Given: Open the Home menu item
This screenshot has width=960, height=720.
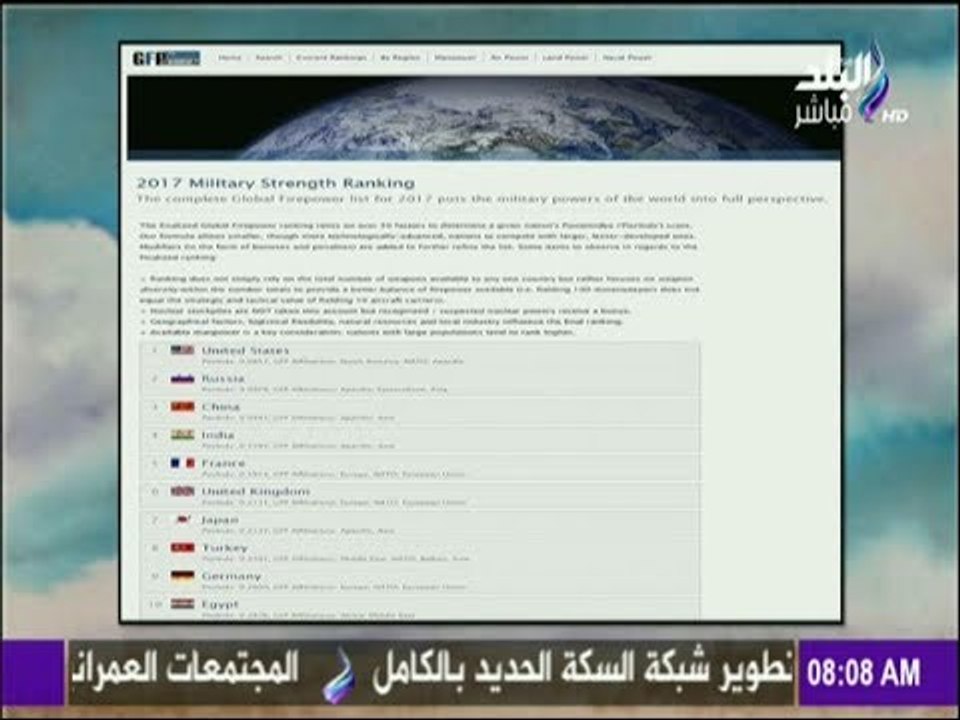Looking at the screenshot, I should click(x=230, y=58).
